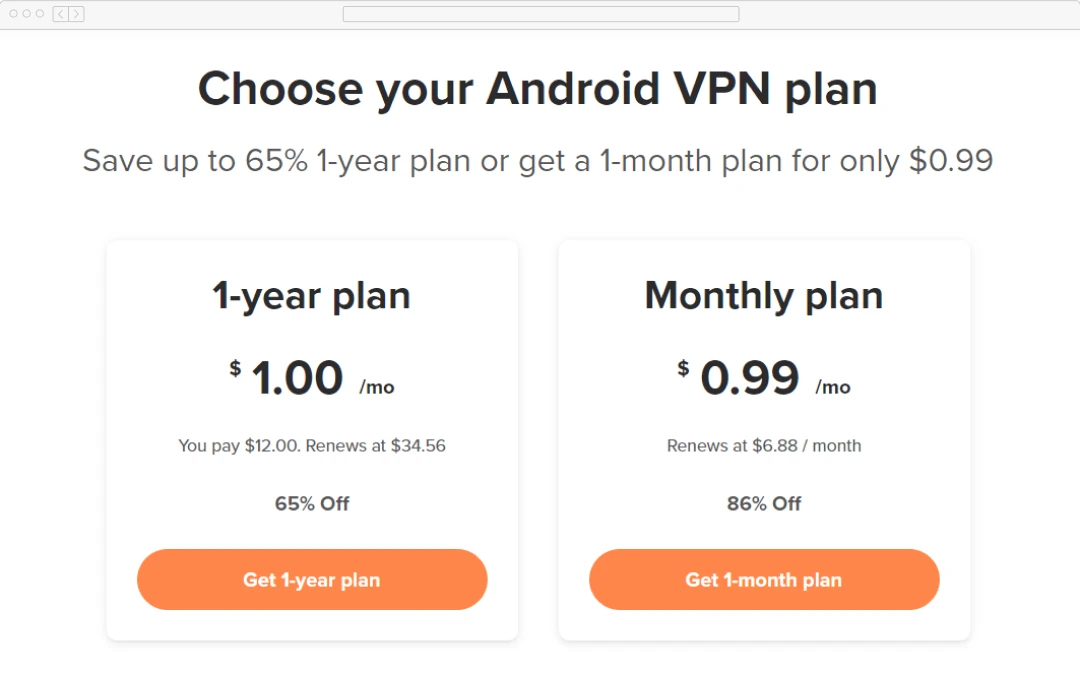Click the 86% Off label
Viewport: 1080px width, 680px height.
(763, 504)
